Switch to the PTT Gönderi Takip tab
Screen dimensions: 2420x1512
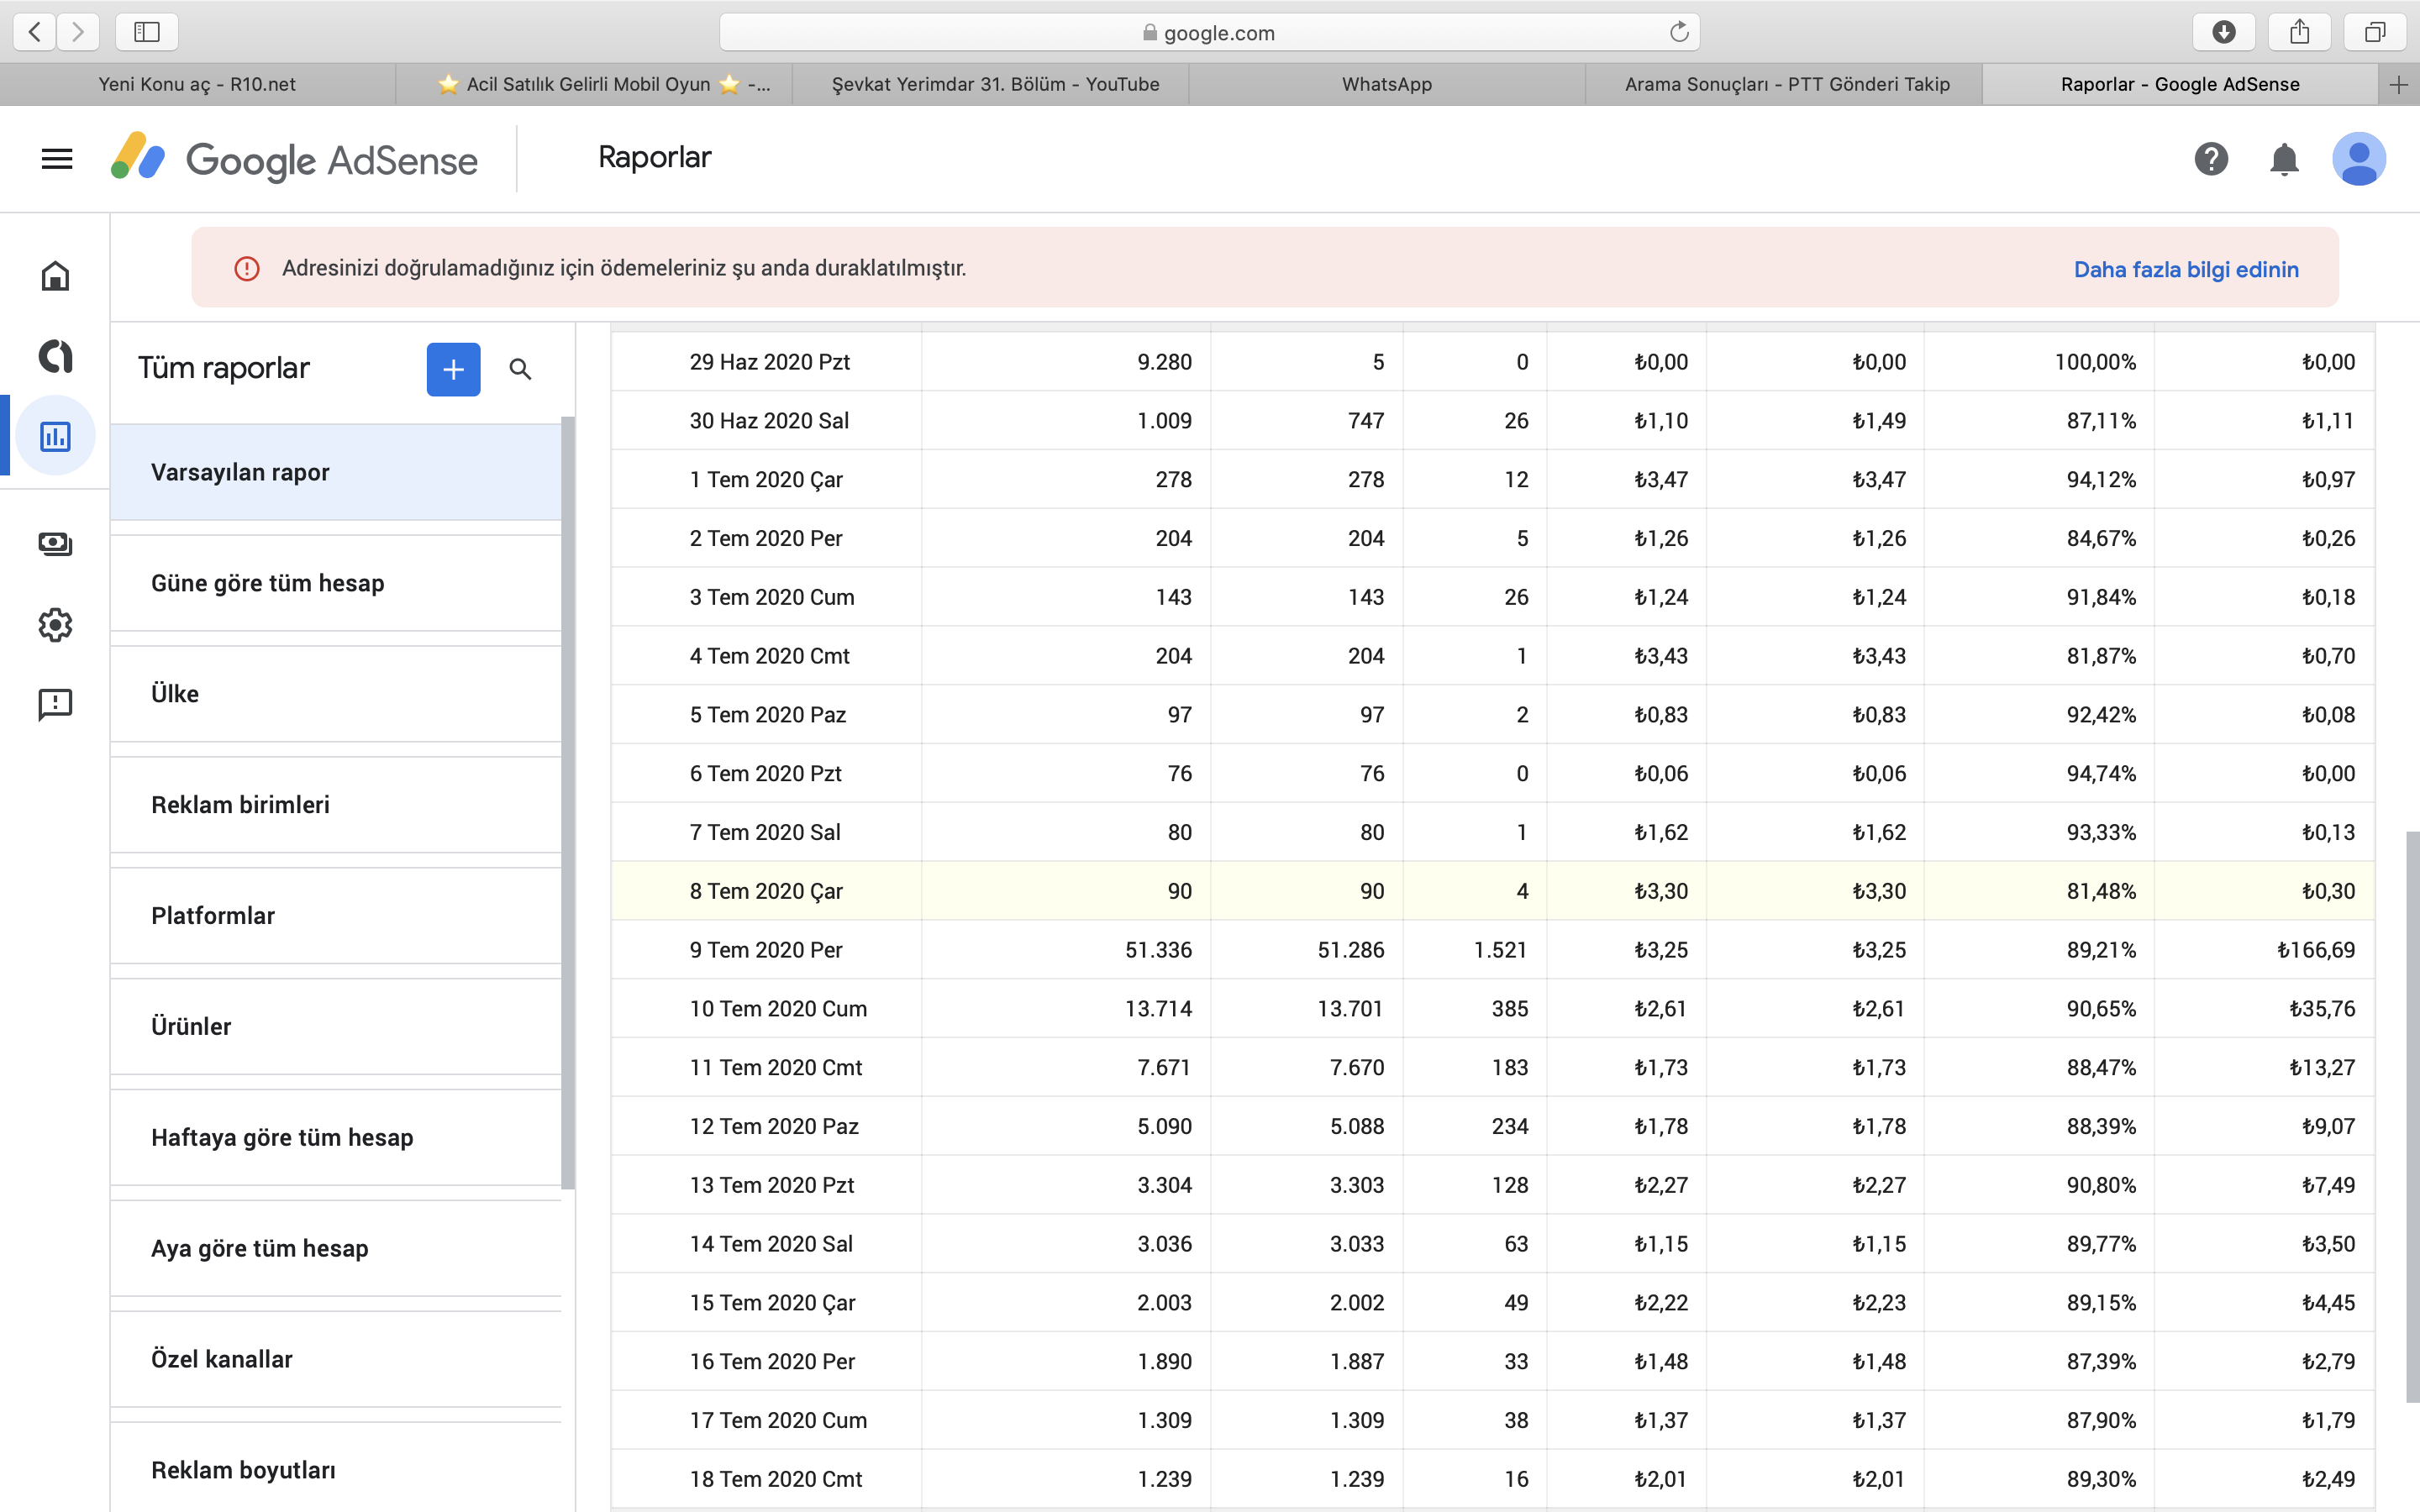point(1784,85)
